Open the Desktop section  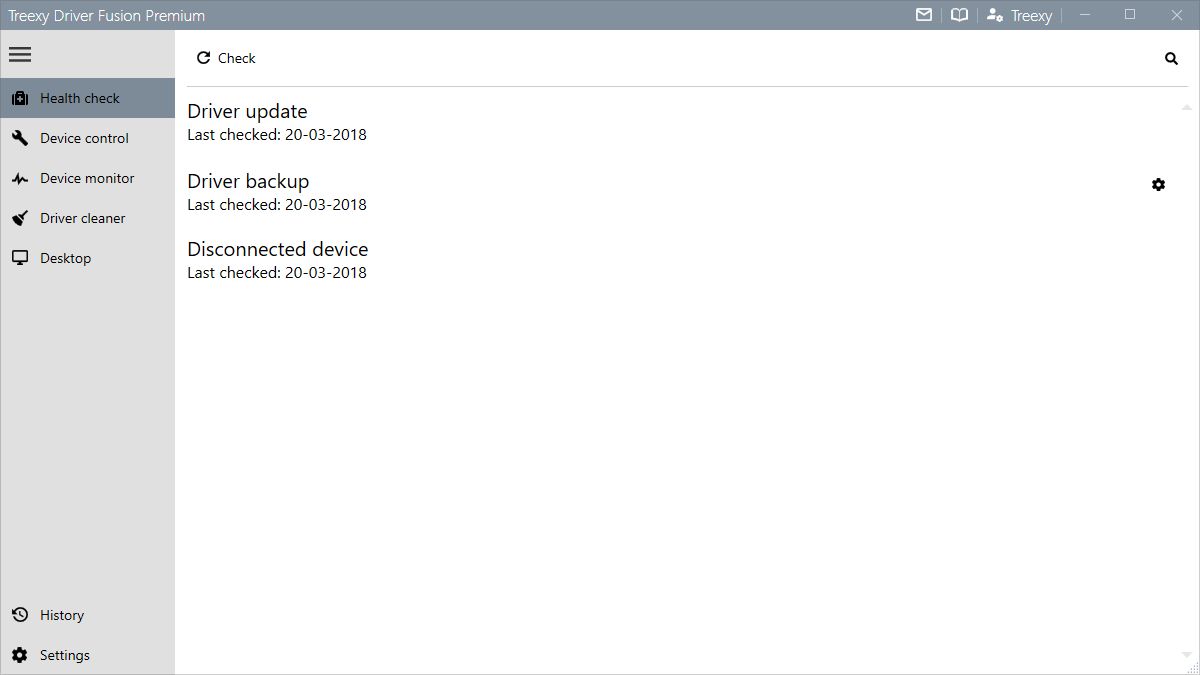coord(64,257)
